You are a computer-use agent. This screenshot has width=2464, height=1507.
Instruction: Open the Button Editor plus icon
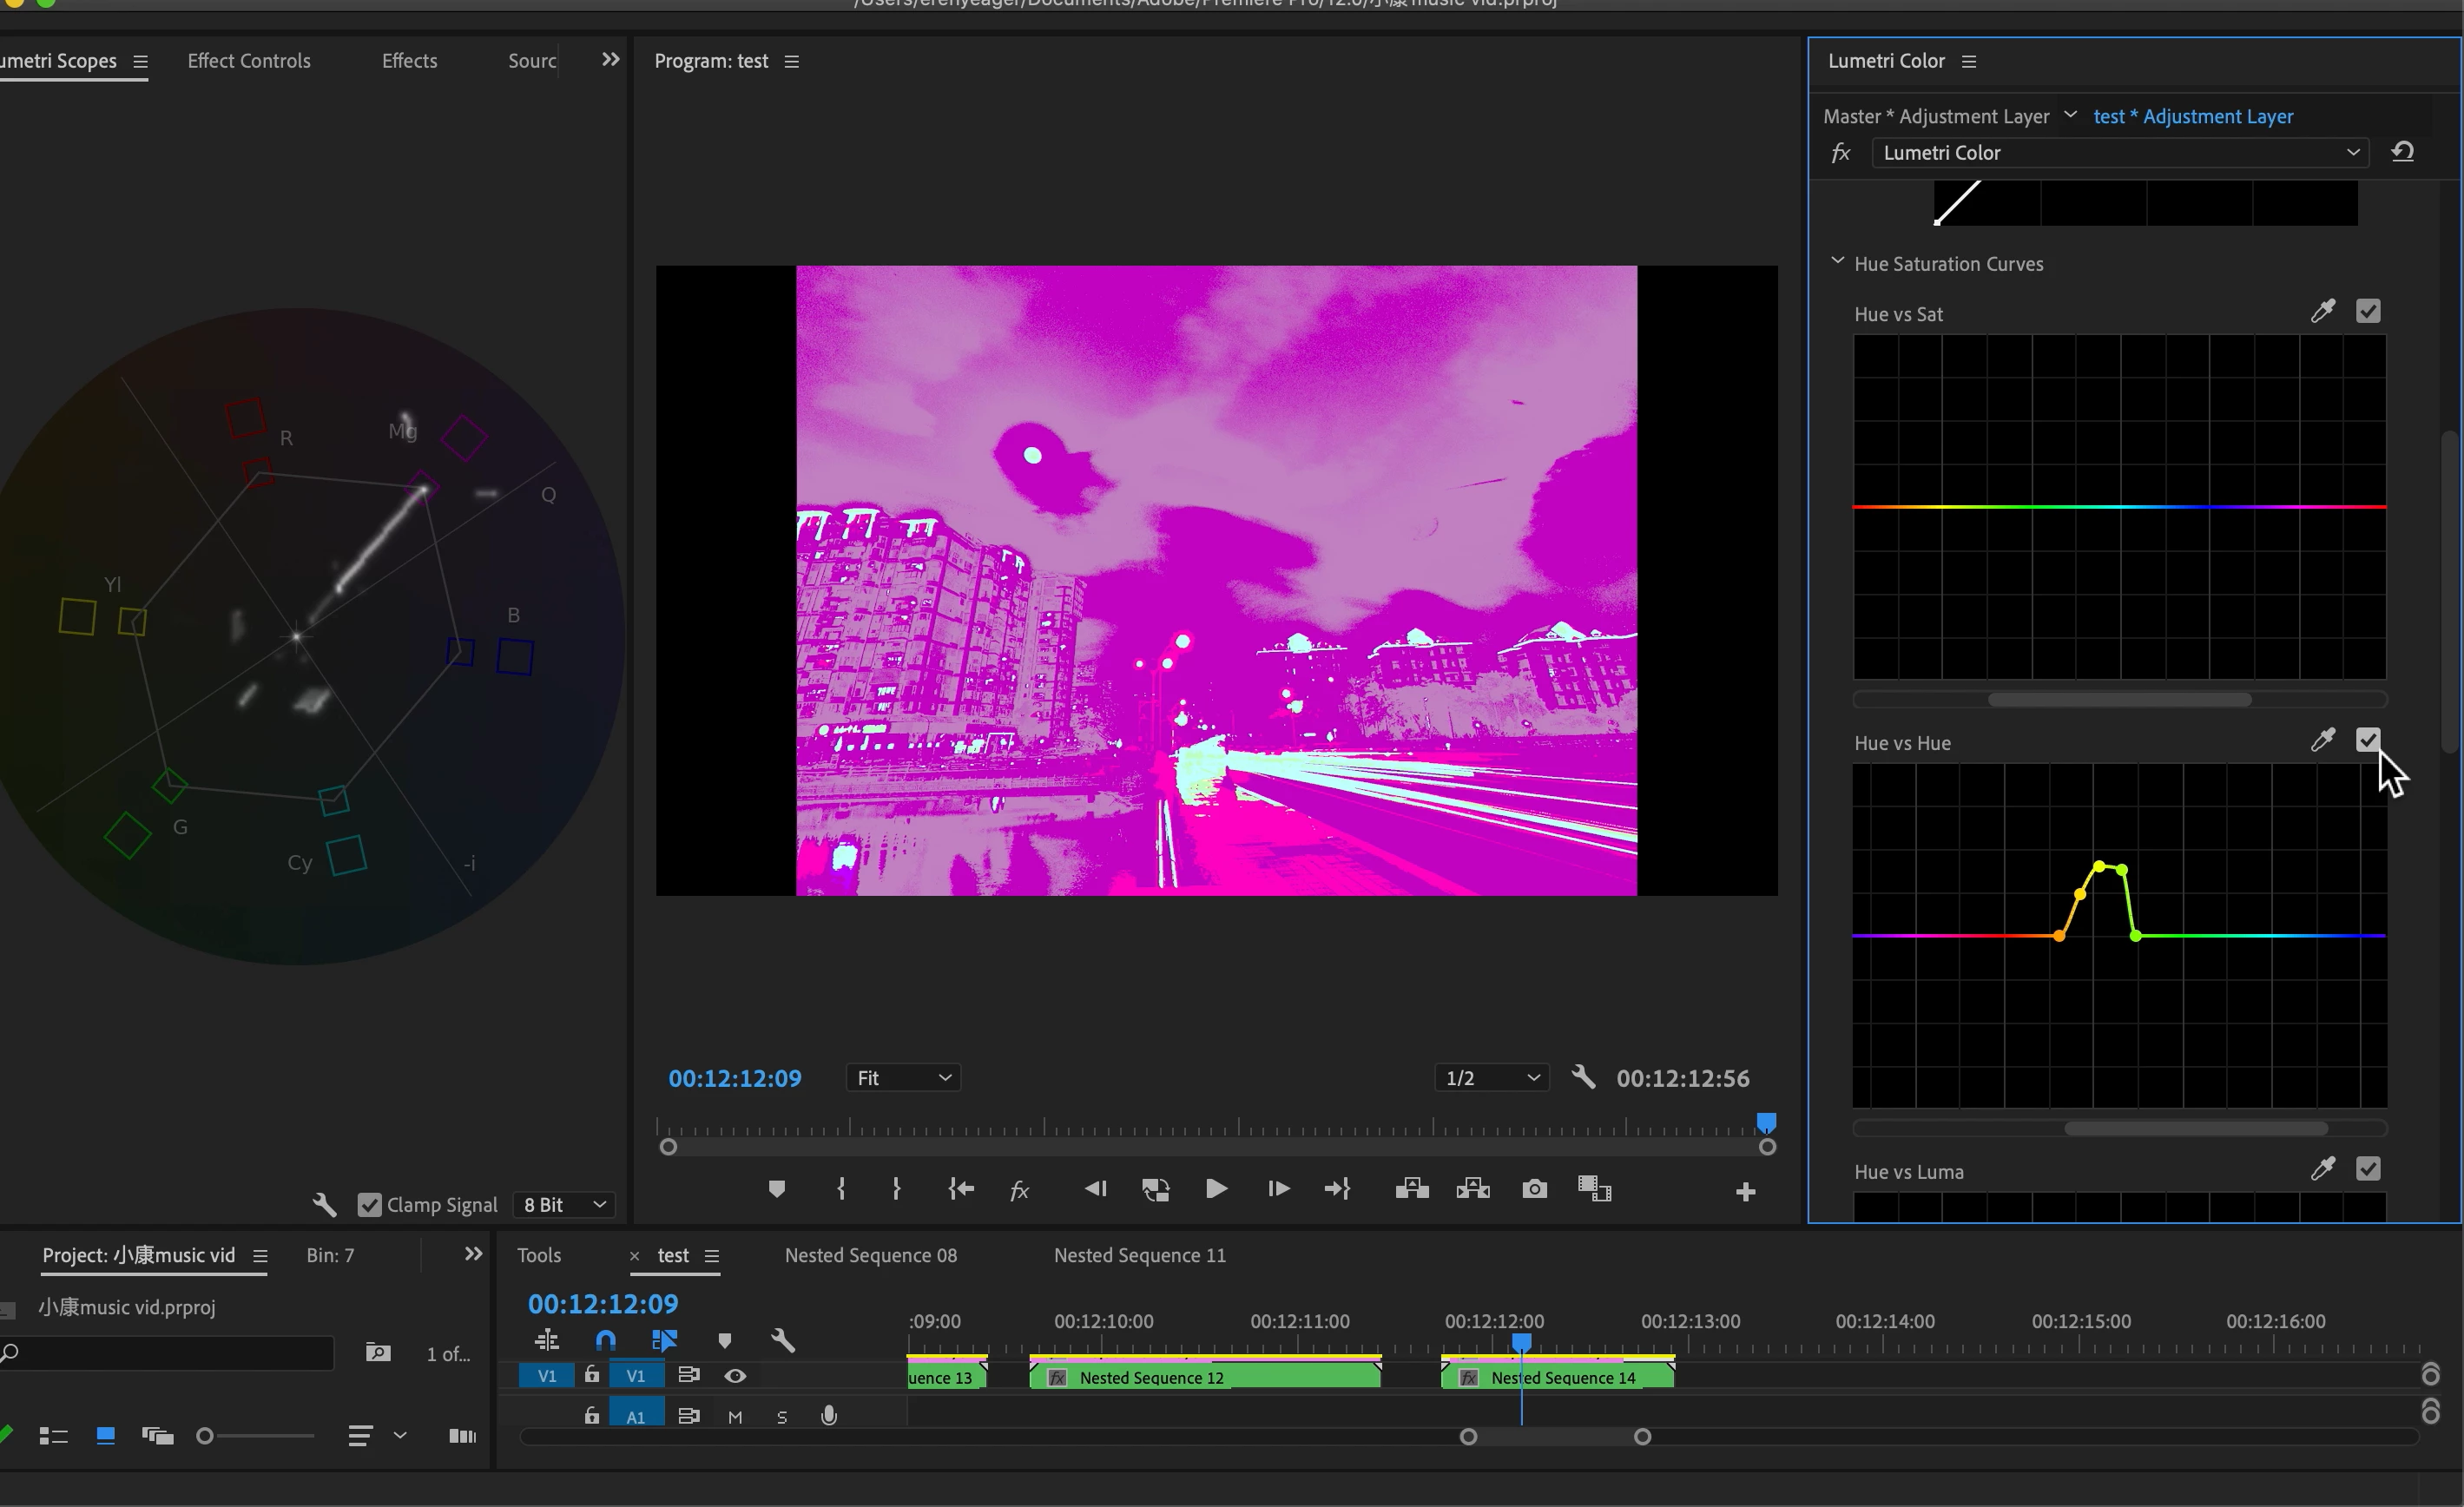click(1745, 1191)
